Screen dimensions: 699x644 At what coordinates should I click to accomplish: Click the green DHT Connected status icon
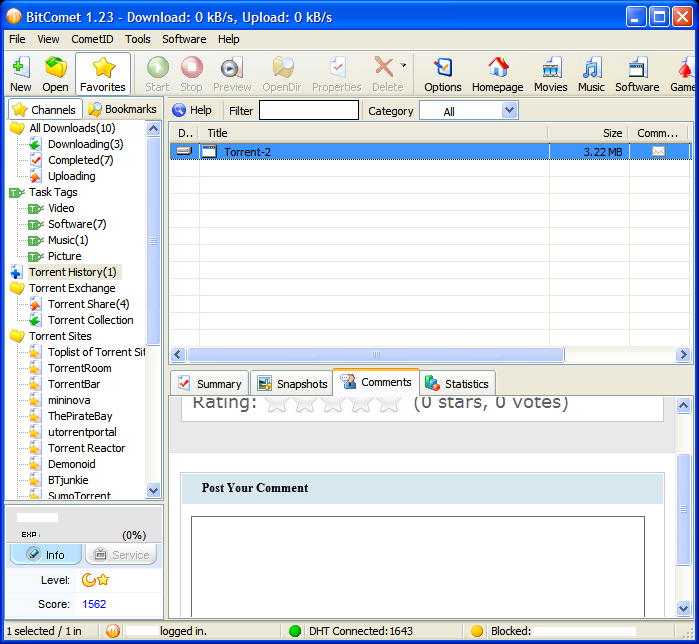295,632
